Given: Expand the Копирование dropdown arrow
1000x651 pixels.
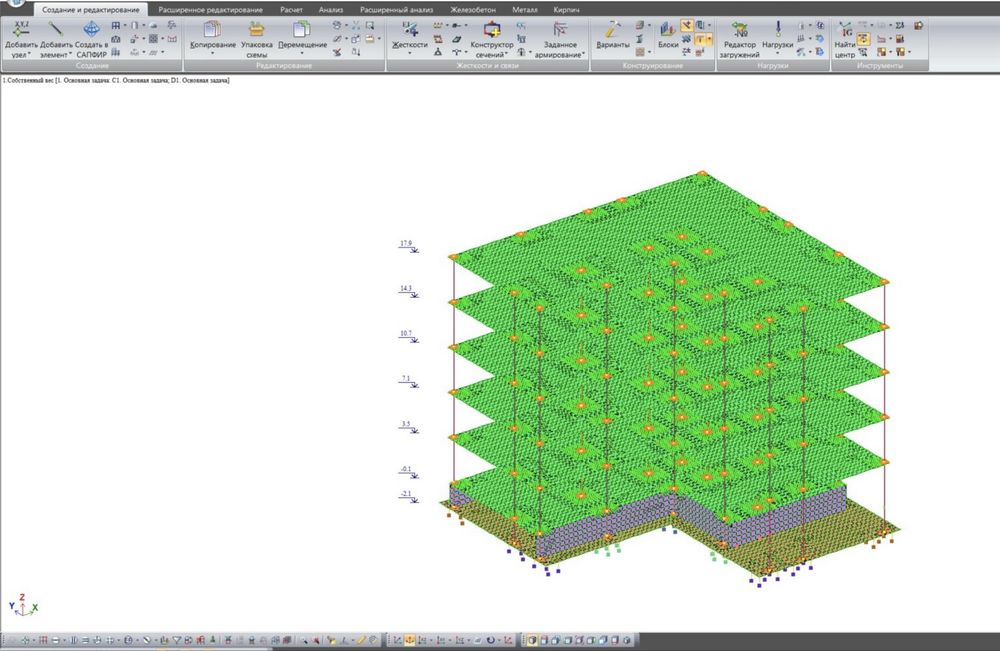Looking at the screenshot, I should 212,54.
